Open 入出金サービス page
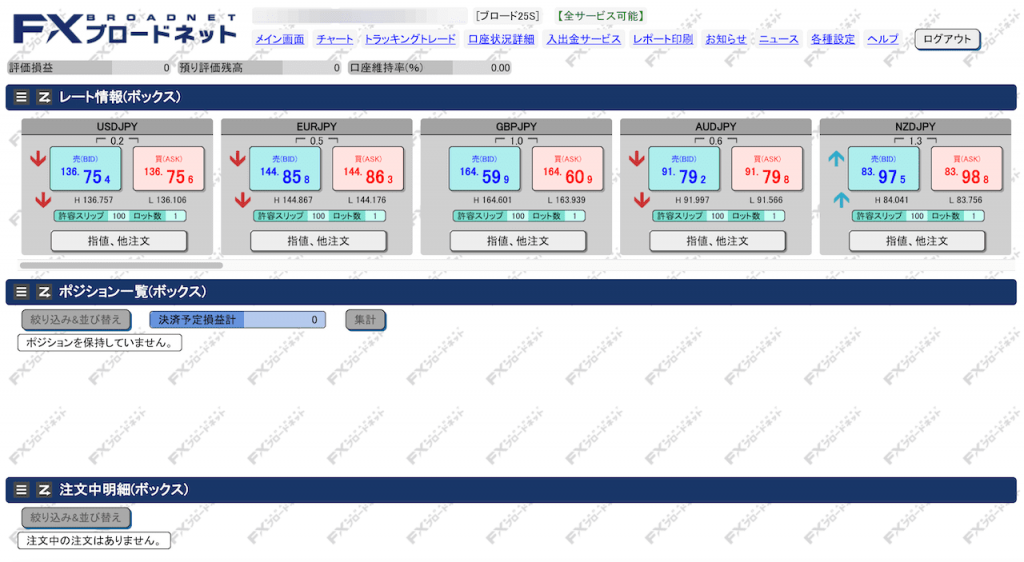The width and height of the screenshot is (1024, 562). tap(583, 39)
